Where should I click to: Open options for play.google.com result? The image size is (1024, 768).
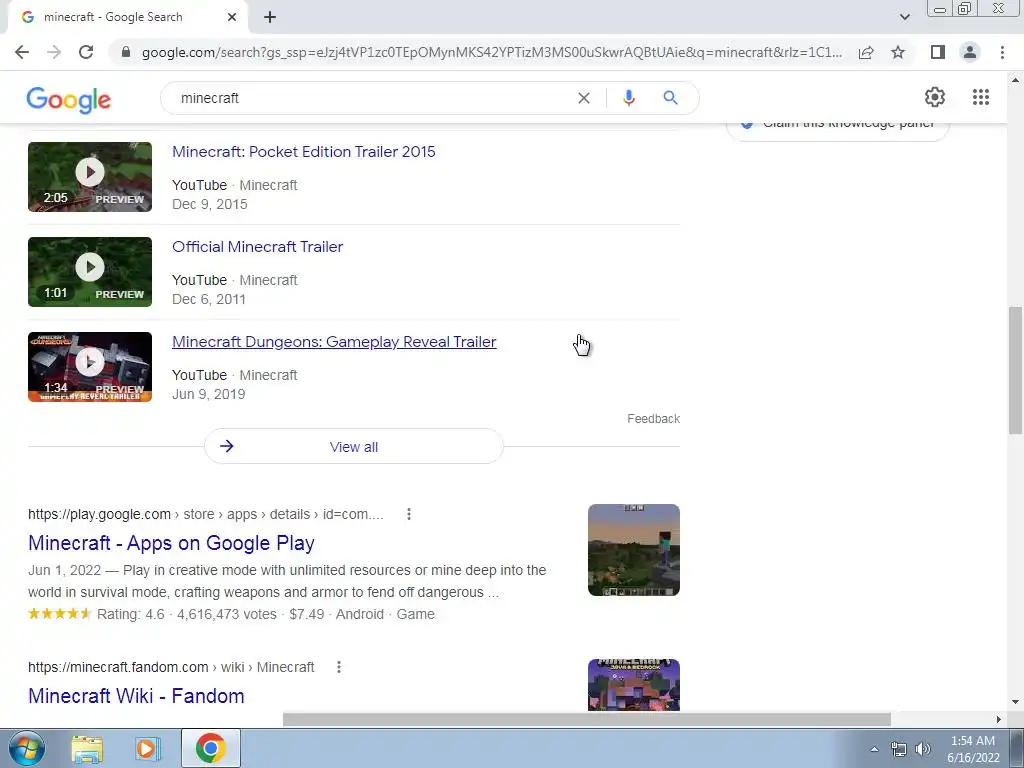(409, 514)
